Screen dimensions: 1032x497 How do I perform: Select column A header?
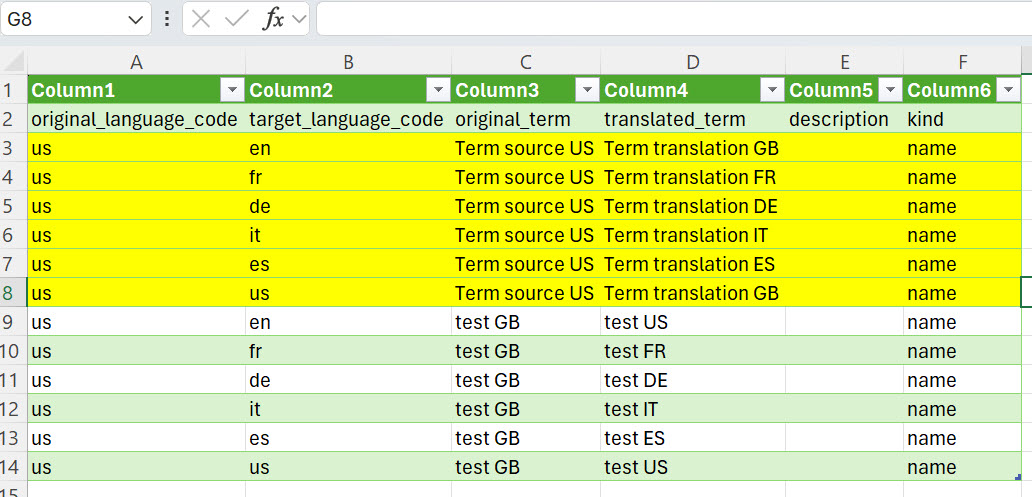coord(136,63)
